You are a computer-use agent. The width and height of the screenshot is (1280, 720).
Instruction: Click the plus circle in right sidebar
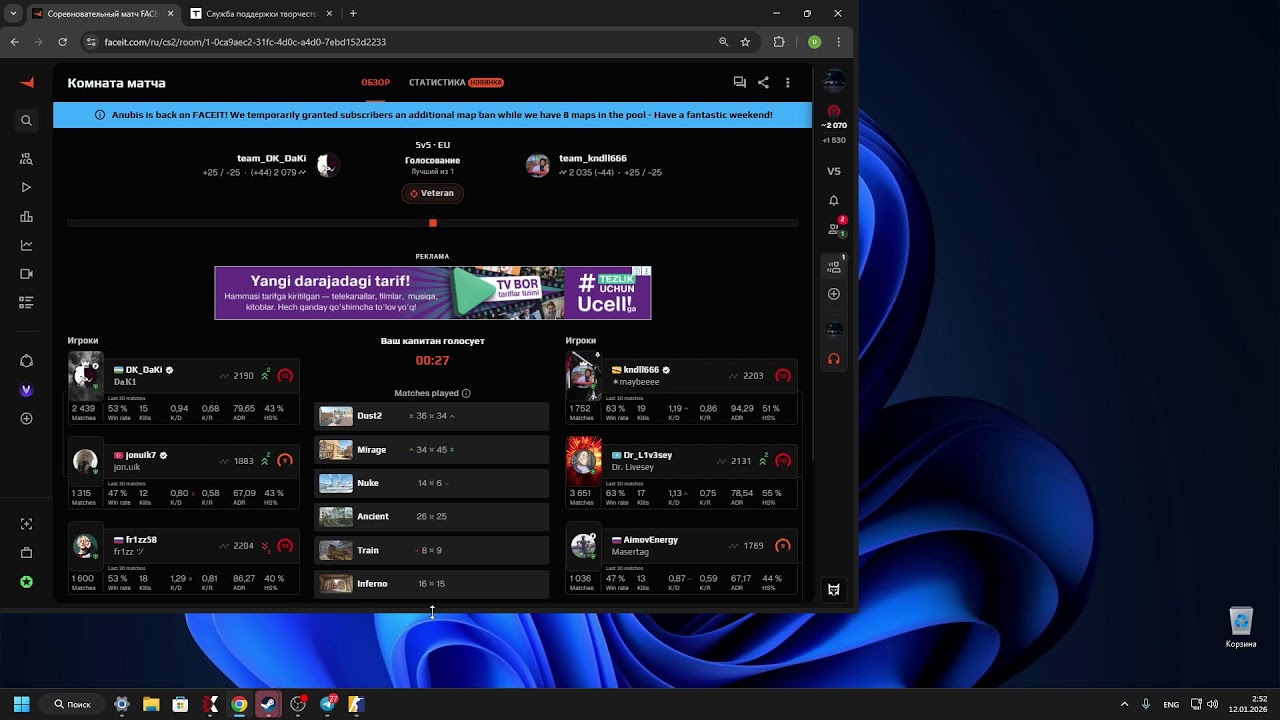point(834,294)
